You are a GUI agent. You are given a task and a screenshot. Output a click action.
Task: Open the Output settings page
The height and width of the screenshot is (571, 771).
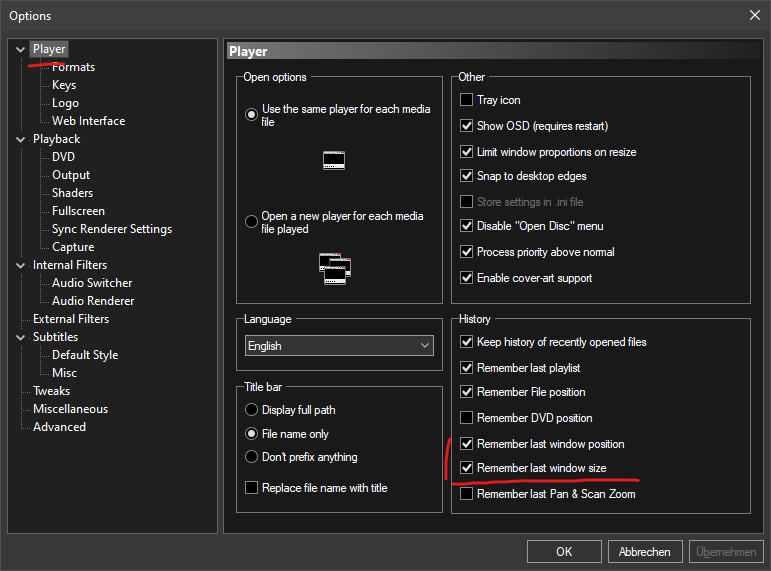(x=71, y=175)
